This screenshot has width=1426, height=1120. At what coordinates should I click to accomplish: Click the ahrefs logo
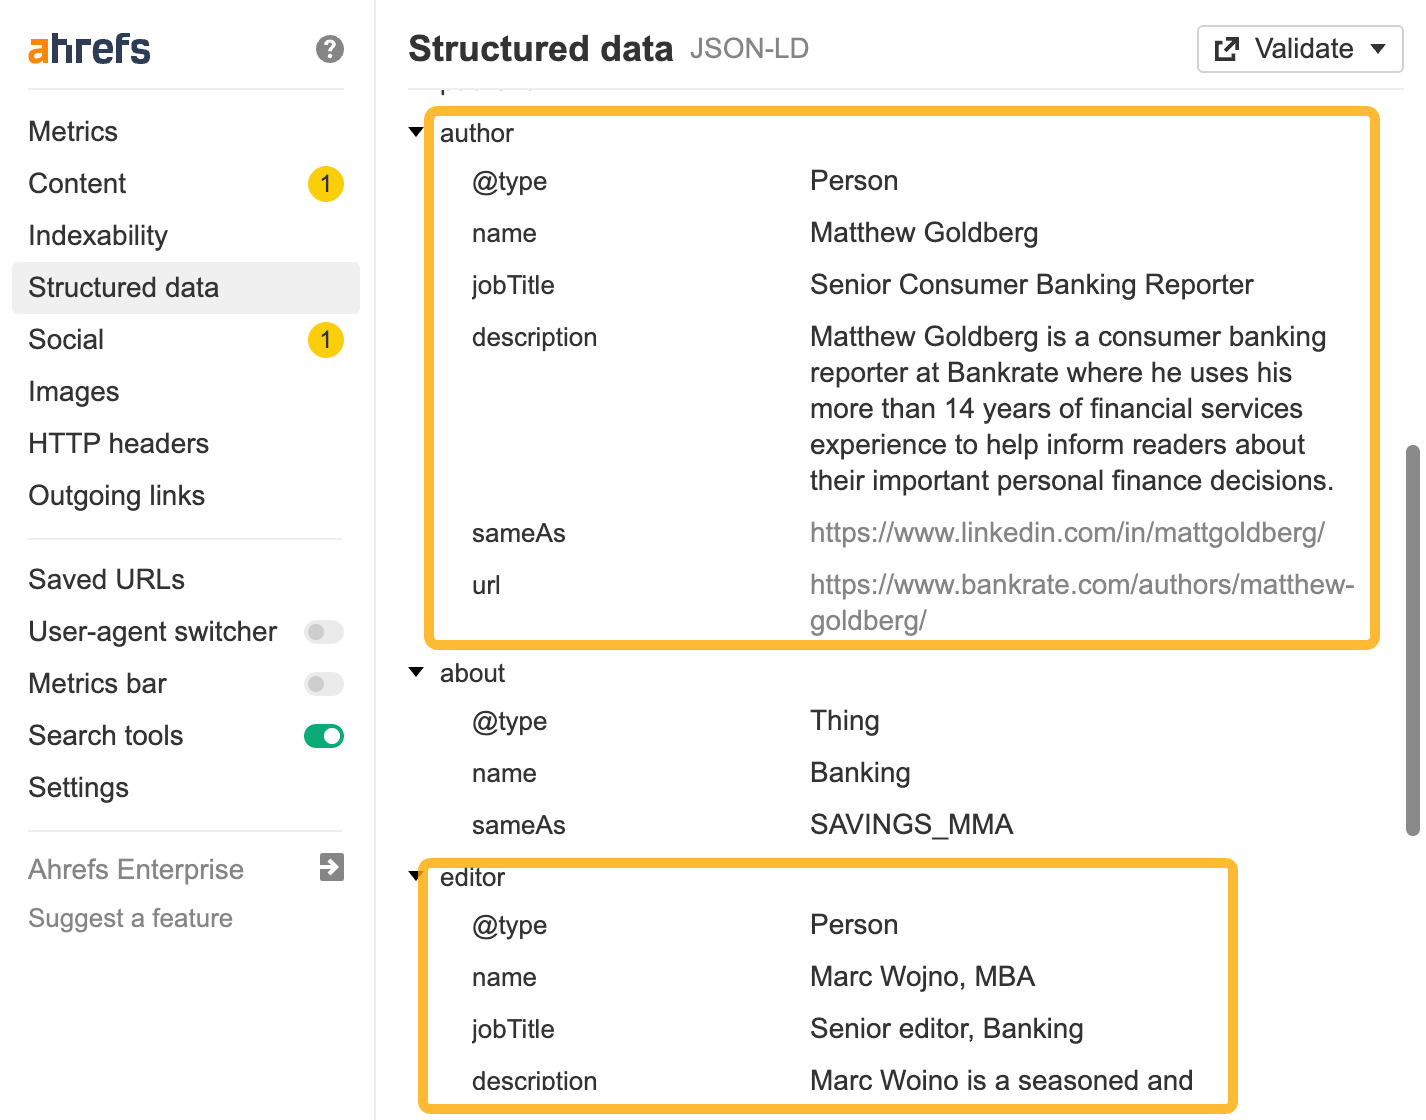pyautogui.click(x=88, y=47)
